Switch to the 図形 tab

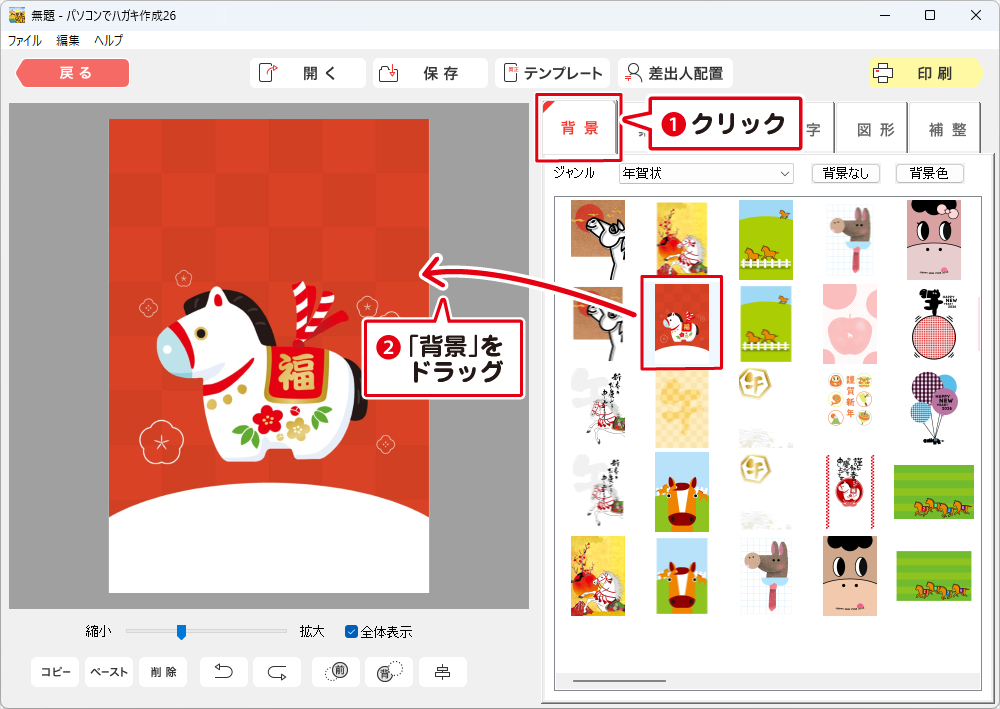click(x=870, y=130)
